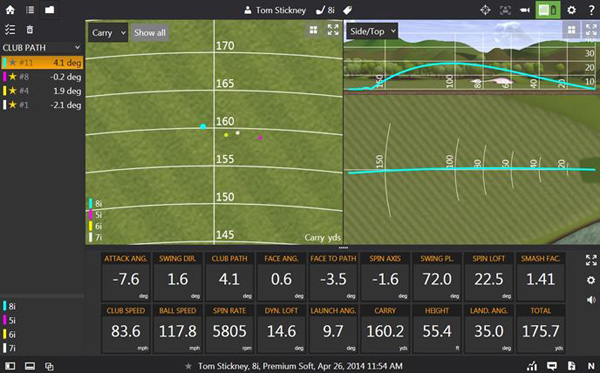Click the N icon in bottom bar
Viewport: 600px width, 373px height.
591,366
